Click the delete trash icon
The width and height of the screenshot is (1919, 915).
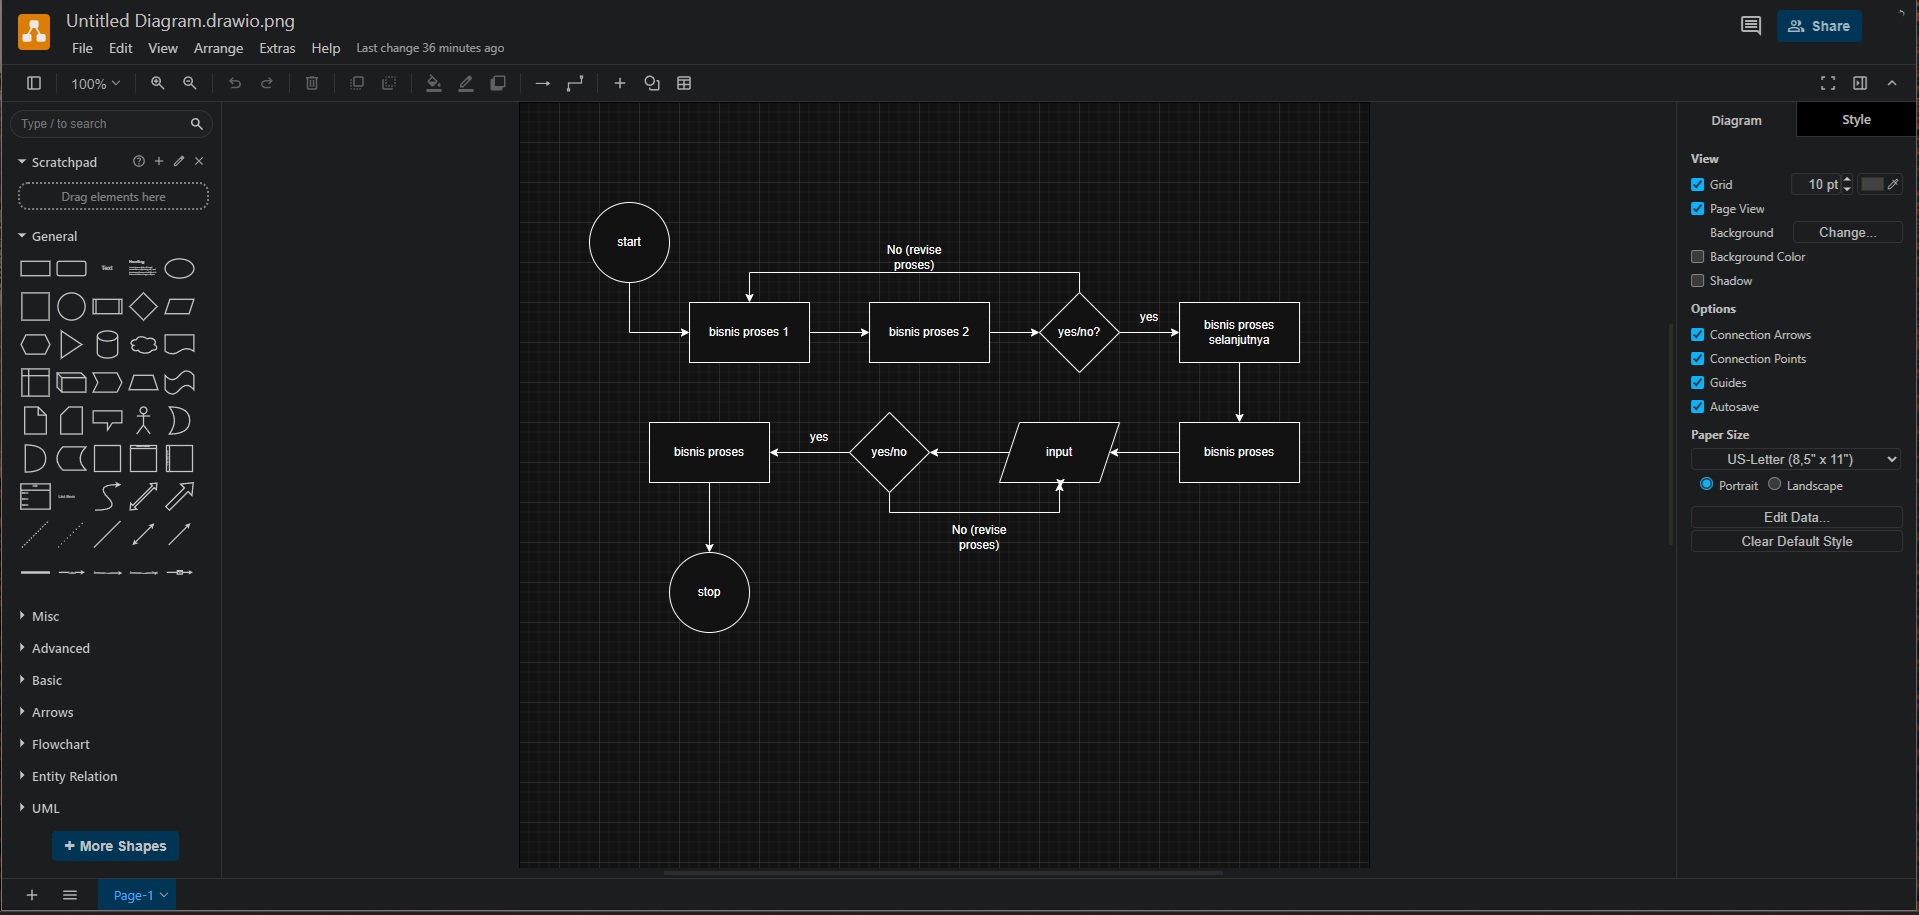(312, 83)
